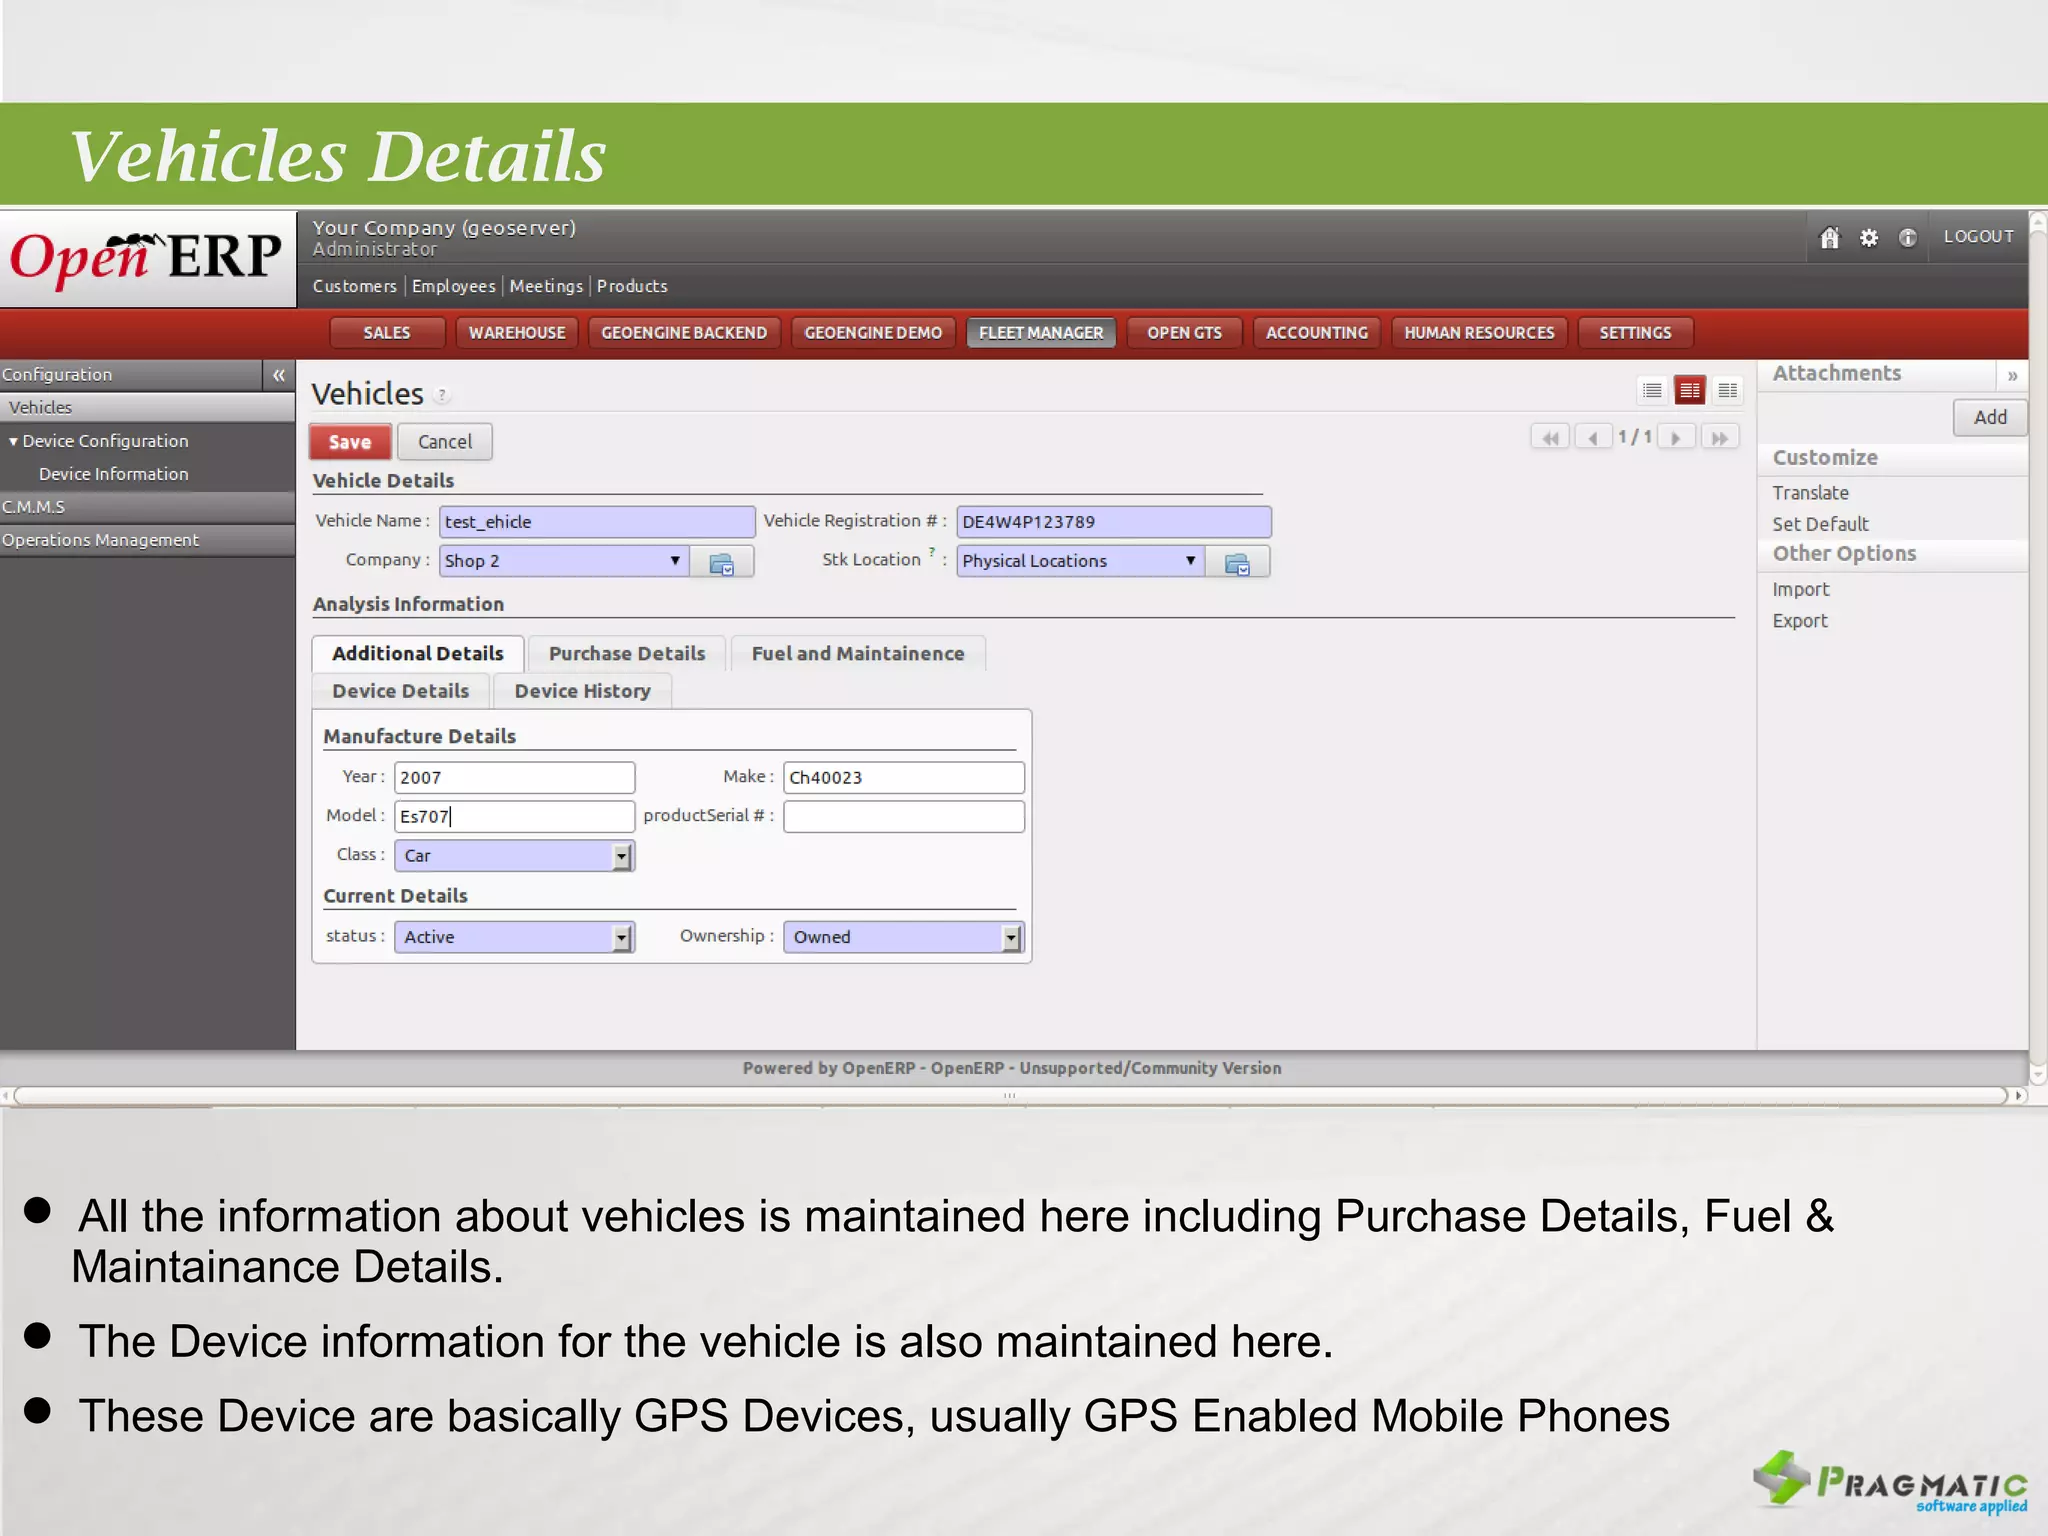Open the Settings menu

coord(1635,333)
